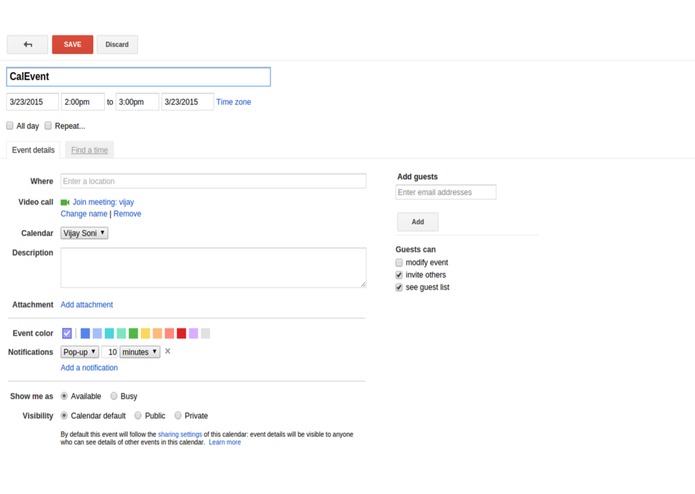Image resolution: width=695 pixels, height=494 pixels.
Task: Open the minutes unit dropdown
Action: [140, 352]
